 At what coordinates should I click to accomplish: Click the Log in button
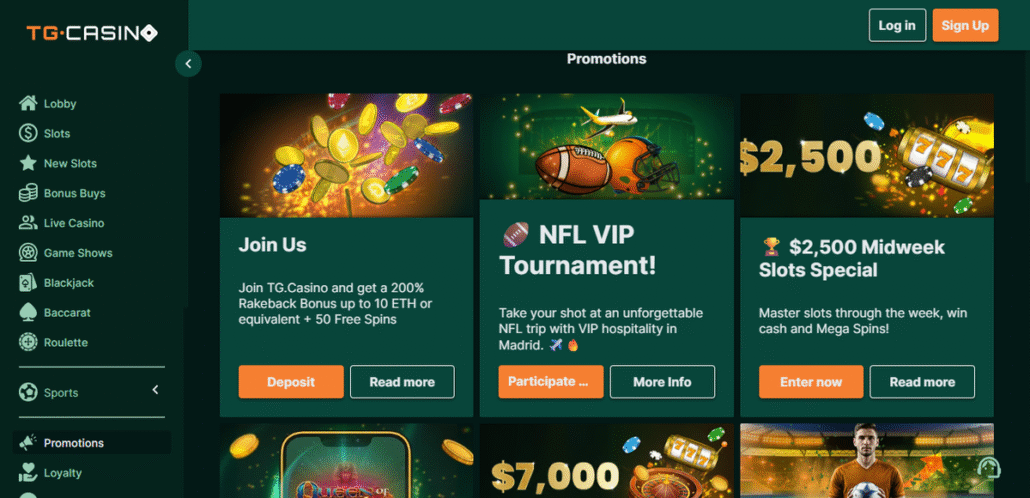pyautogui.click(x=897, y=26)
